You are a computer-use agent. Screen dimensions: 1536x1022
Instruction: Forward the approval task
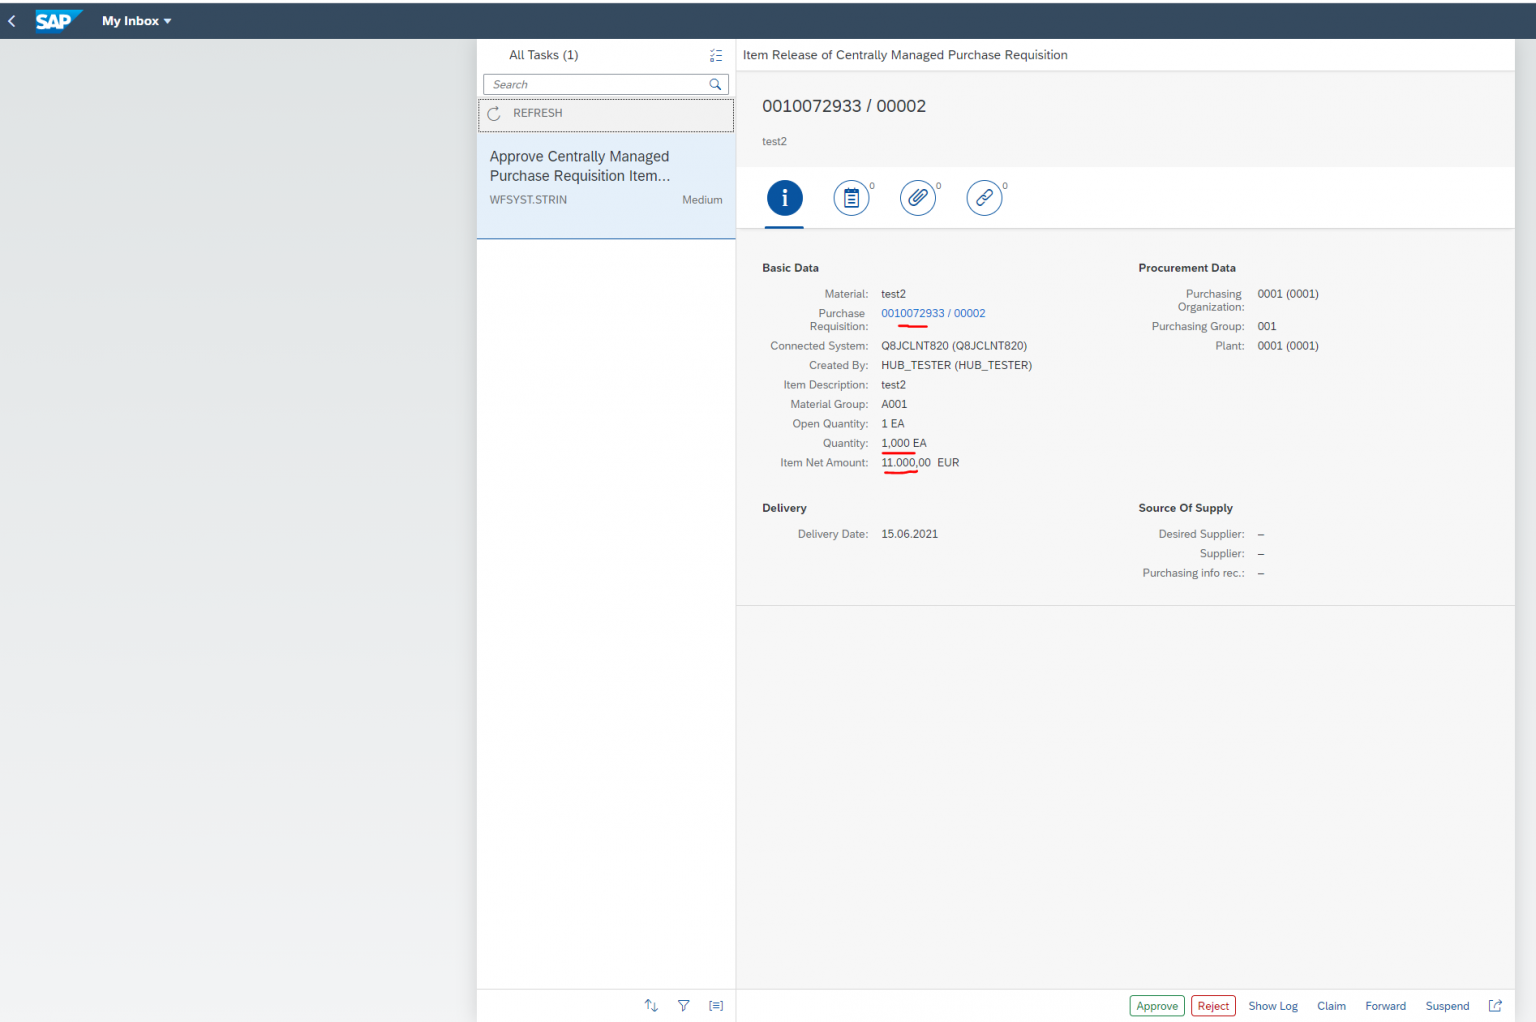point(1385,1005)
